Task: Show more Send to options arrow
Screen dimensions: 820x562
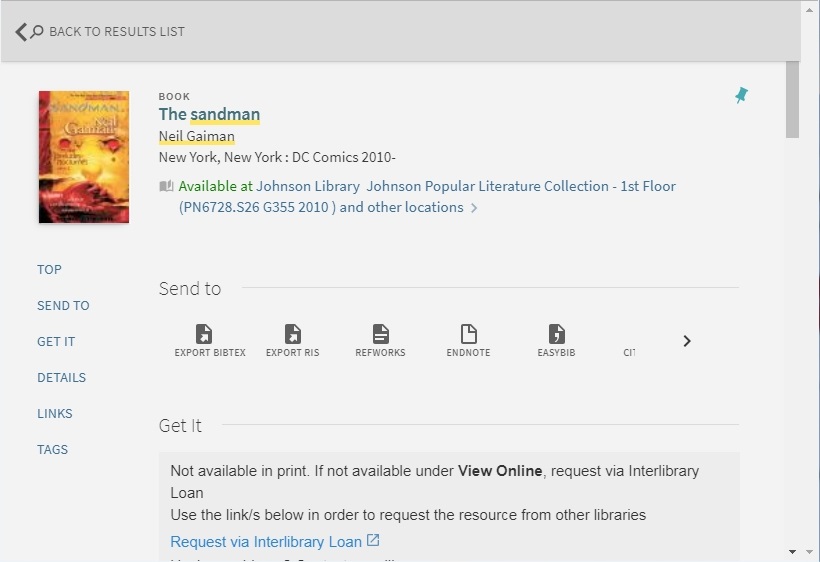Action: pos(687,341)
